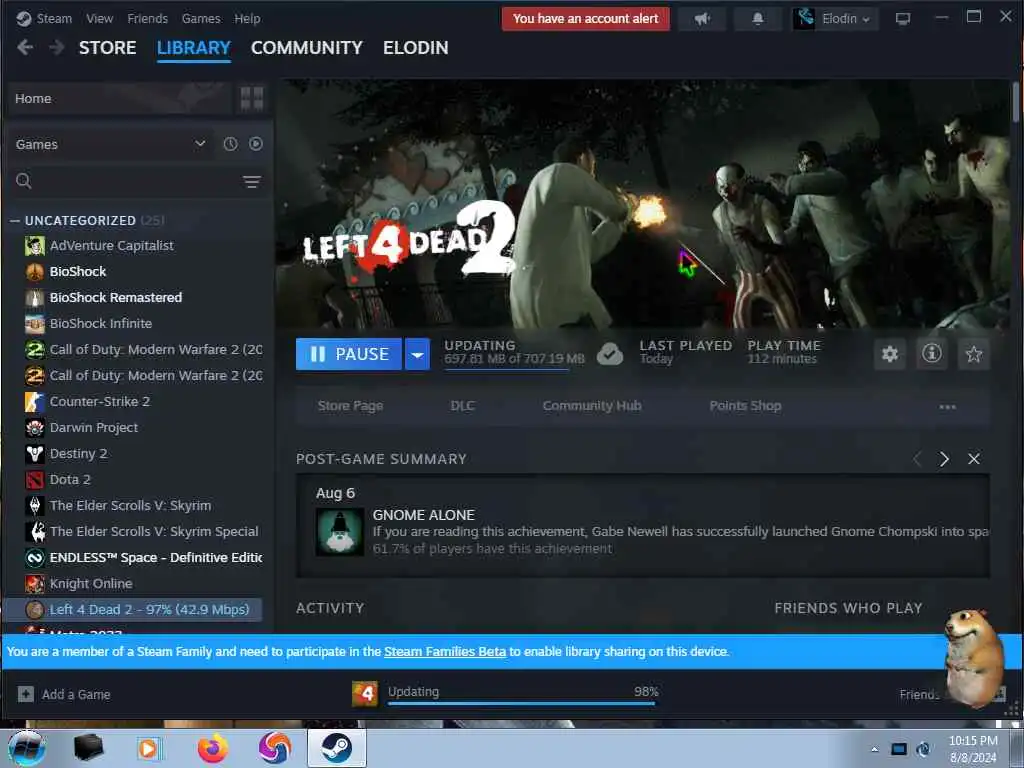Screen dimensions: 1024x768
Task: Open the three-dots more links menu
Action: 947,406
